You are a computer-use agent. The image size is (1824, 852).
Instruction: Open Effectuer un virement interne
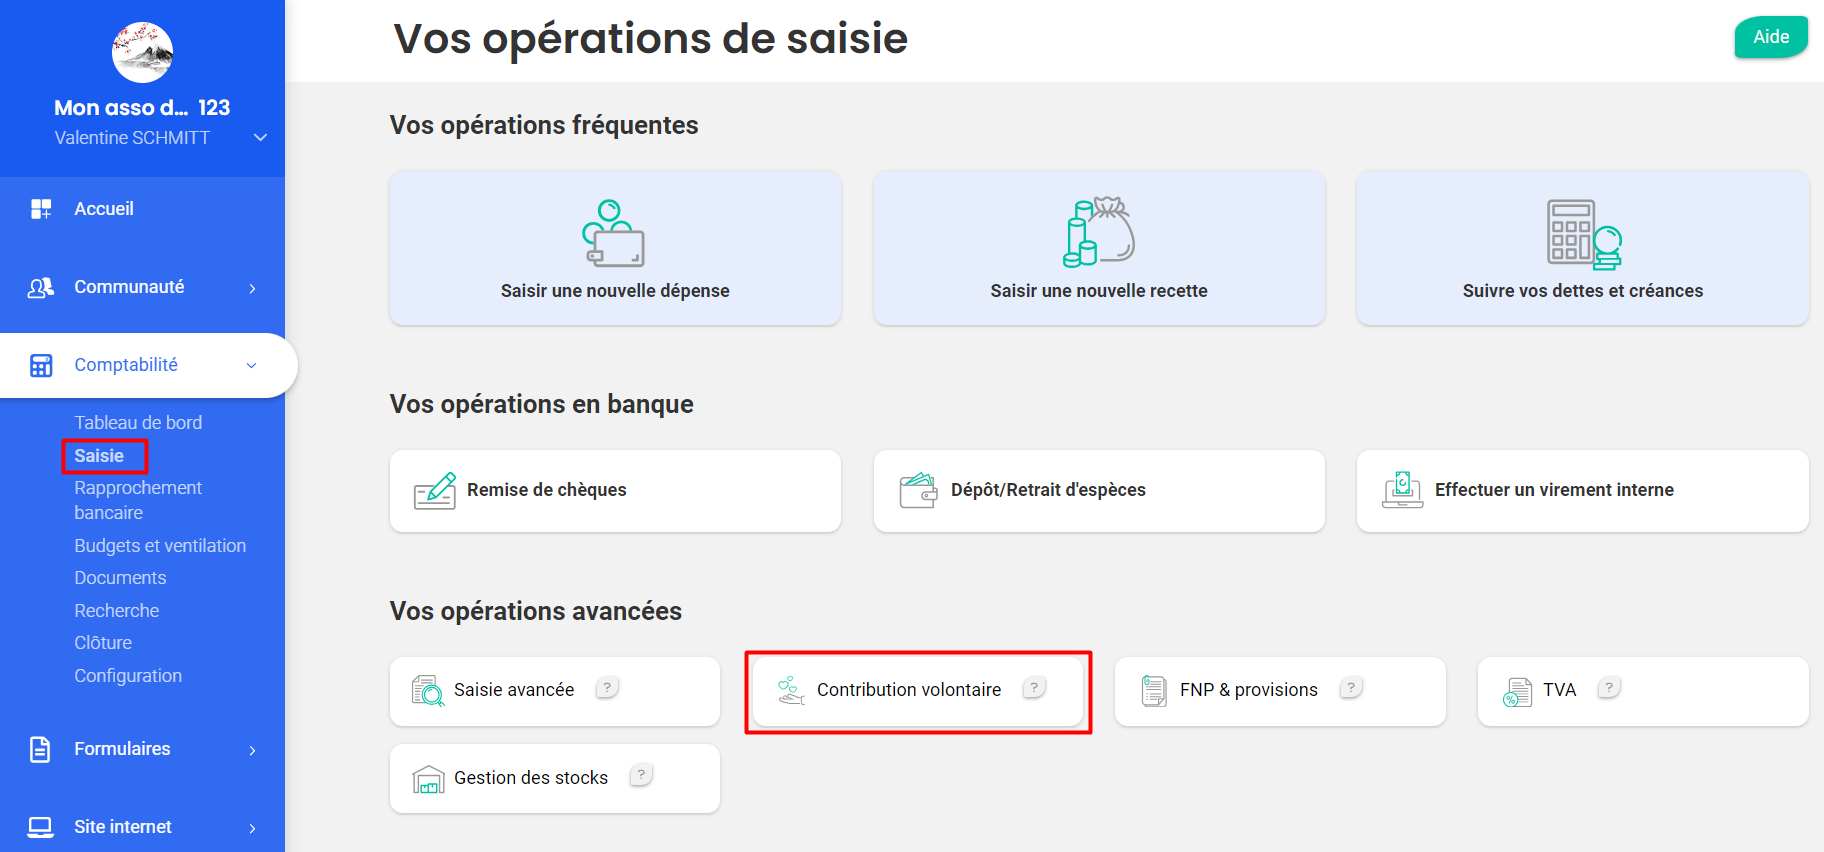(1553, 490)
